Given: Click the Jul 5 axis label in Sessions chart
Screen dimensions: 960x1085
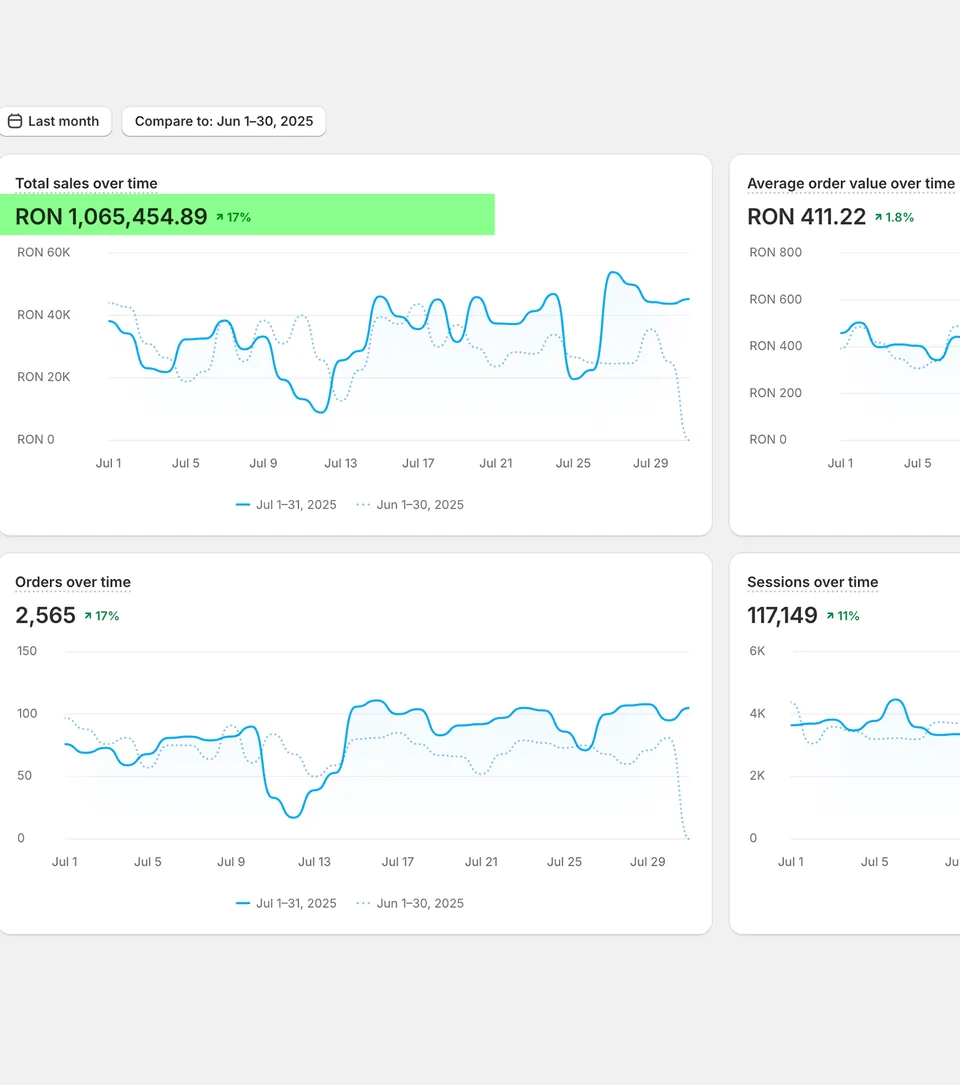Looking at the screenshot, I should pos(875,862).
